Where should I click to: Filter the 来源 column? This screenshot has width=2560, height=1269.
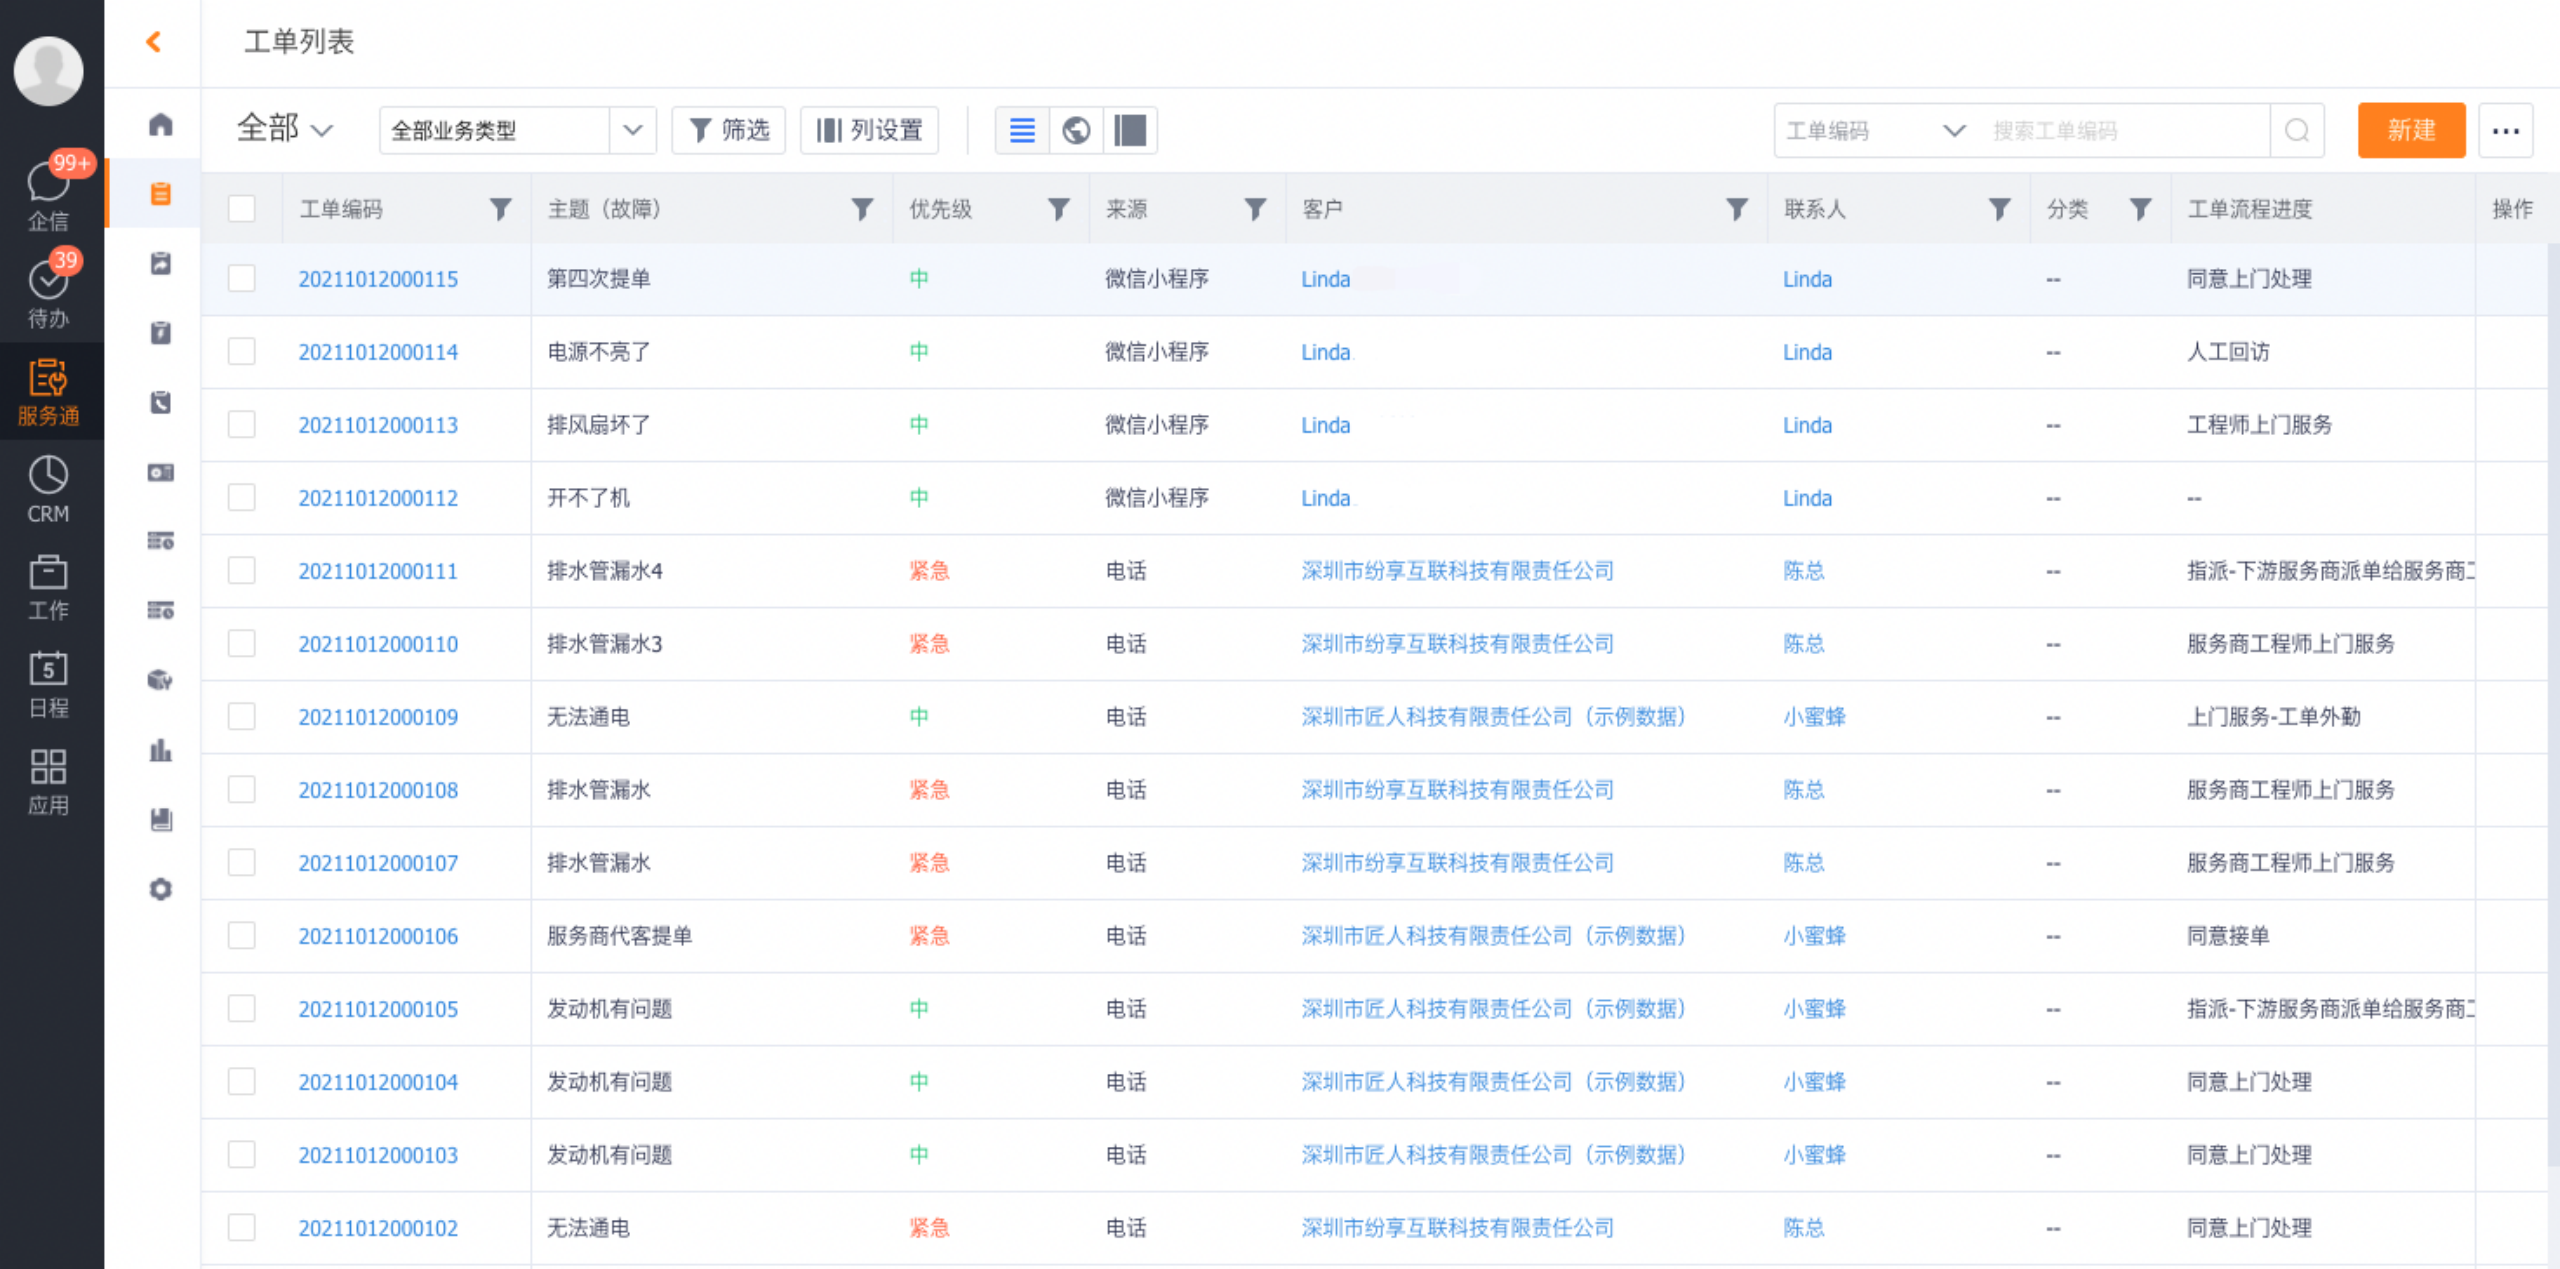coord(1255,208)
